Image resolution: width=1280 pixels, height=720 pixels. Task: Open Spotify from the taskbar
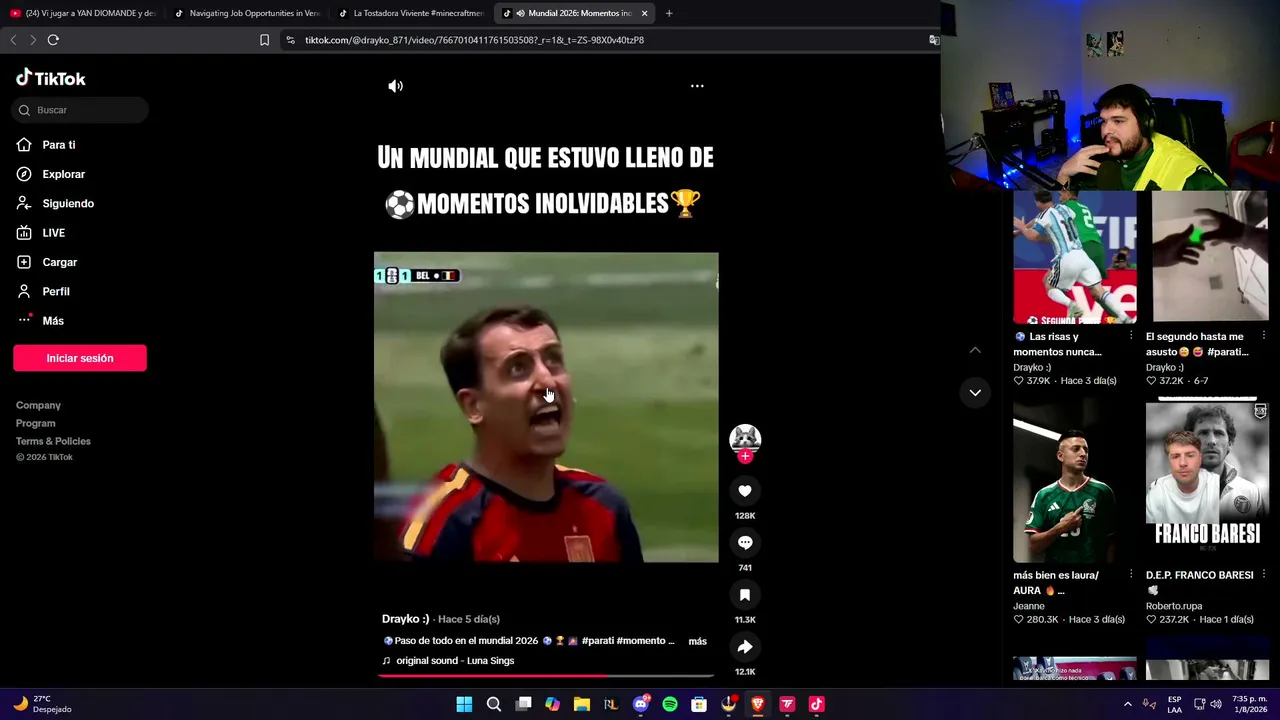tap(670, 704)
